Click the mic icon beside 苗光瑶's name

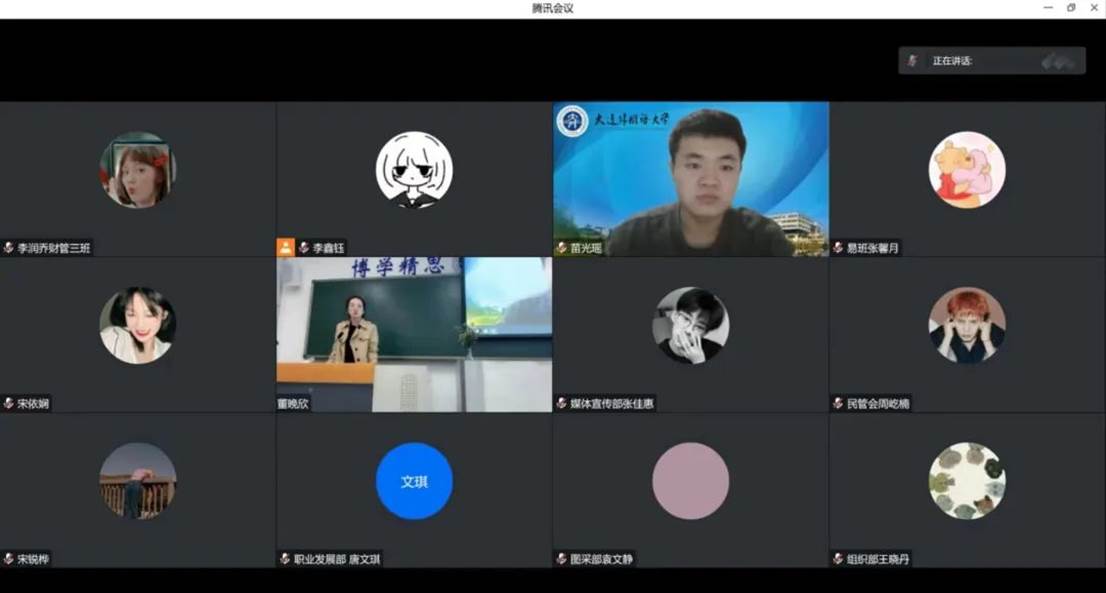point(562,248)
